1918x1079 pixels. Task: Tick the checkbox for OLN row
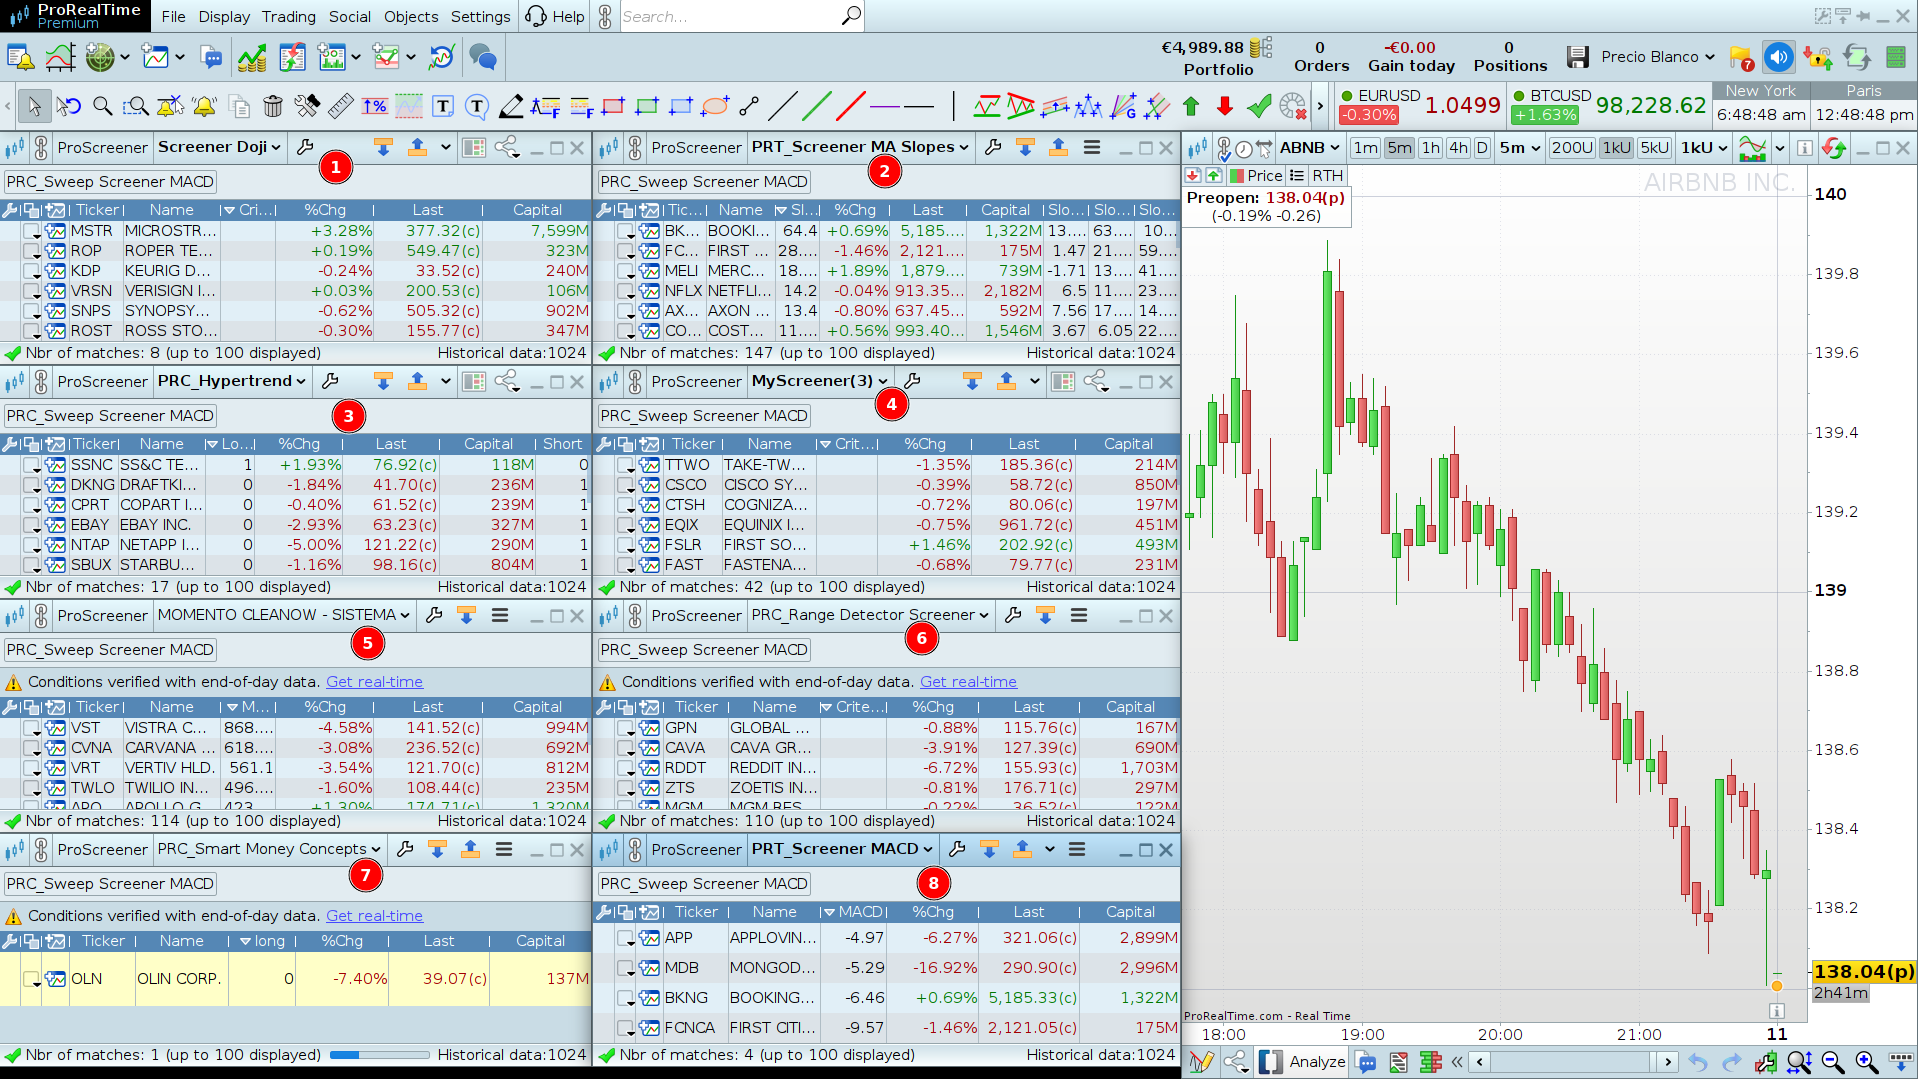[32, 979]
